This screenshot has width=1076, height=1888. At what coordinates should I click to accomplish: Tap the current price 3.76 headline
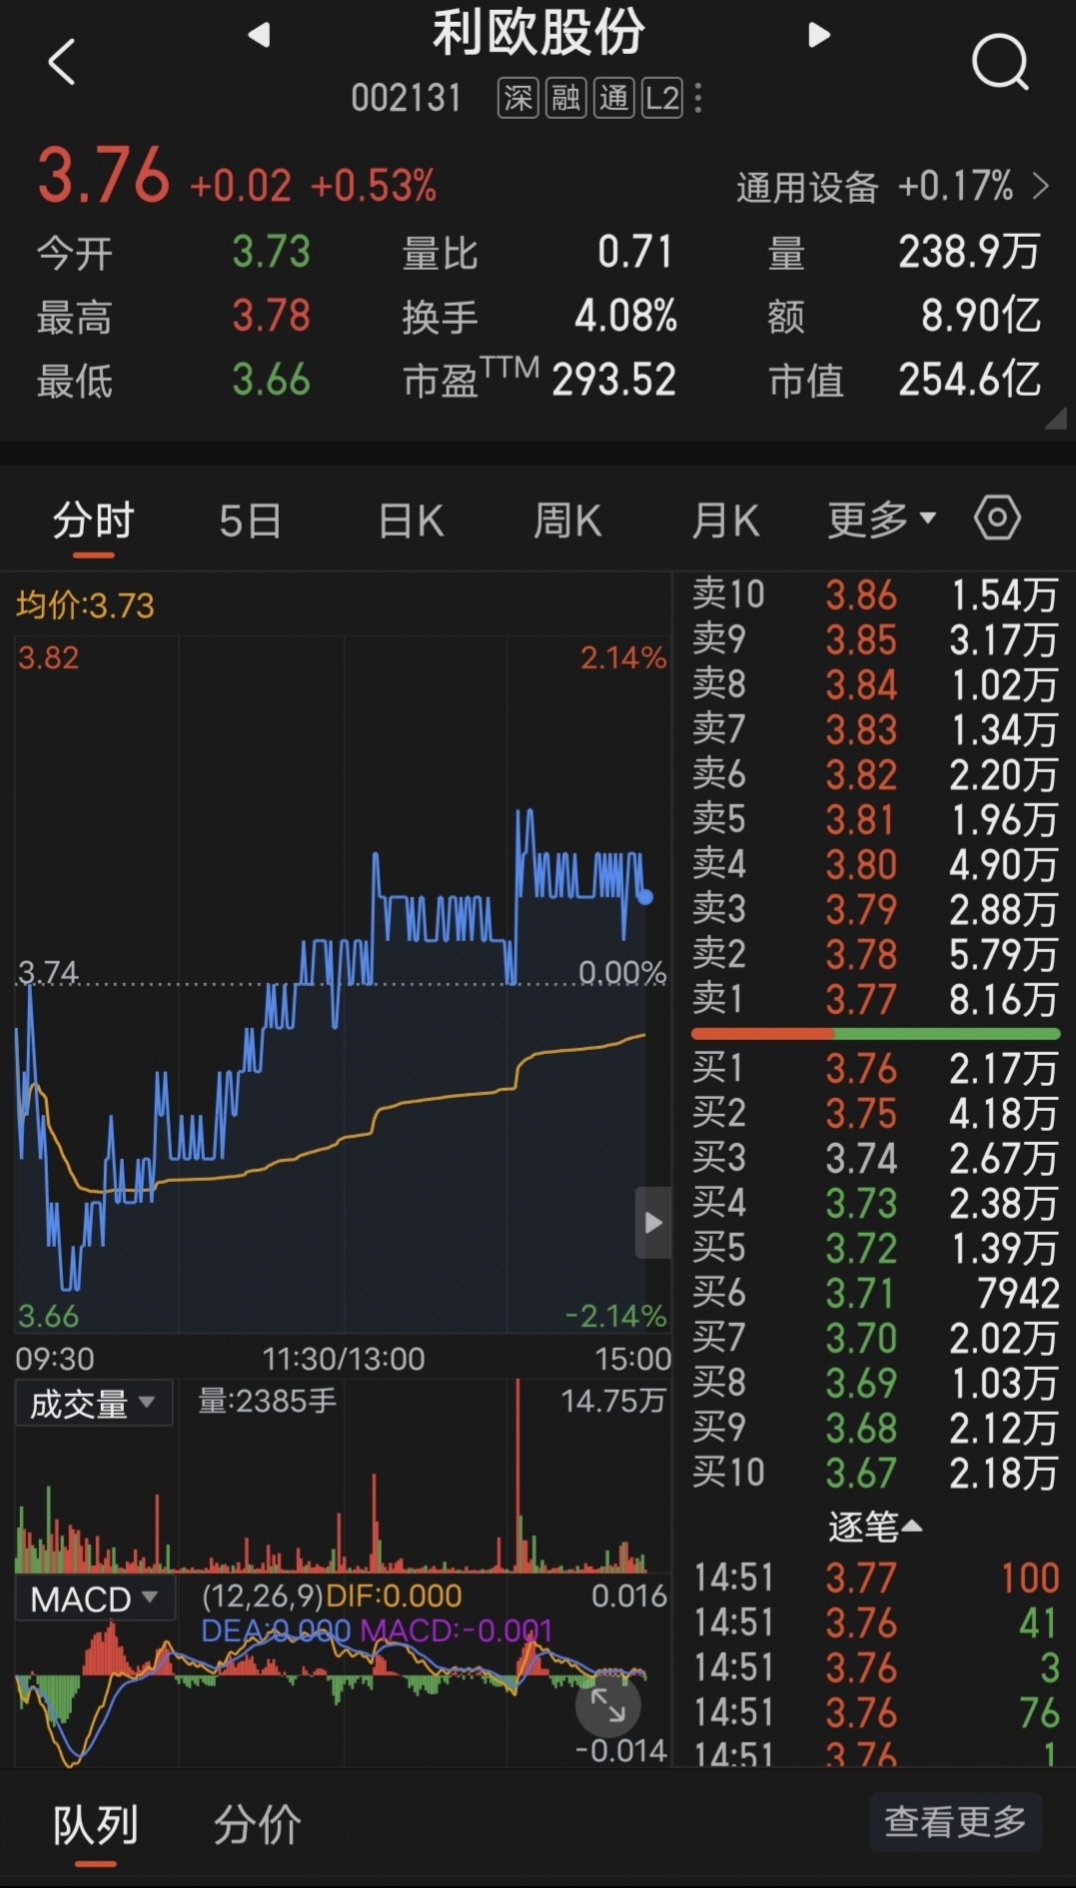pyautogui.click(x=104, y=176)
